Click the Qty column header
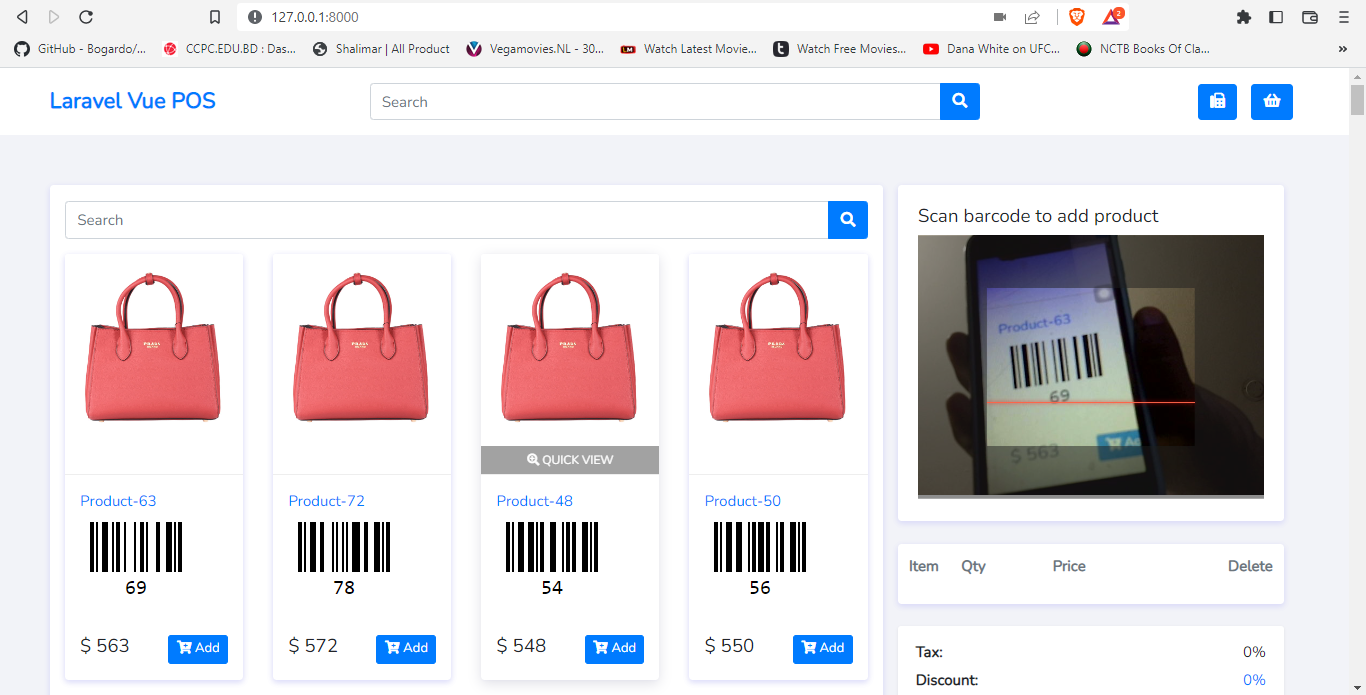The width and height of the screenshot is (1366, 695). [973, 566]
